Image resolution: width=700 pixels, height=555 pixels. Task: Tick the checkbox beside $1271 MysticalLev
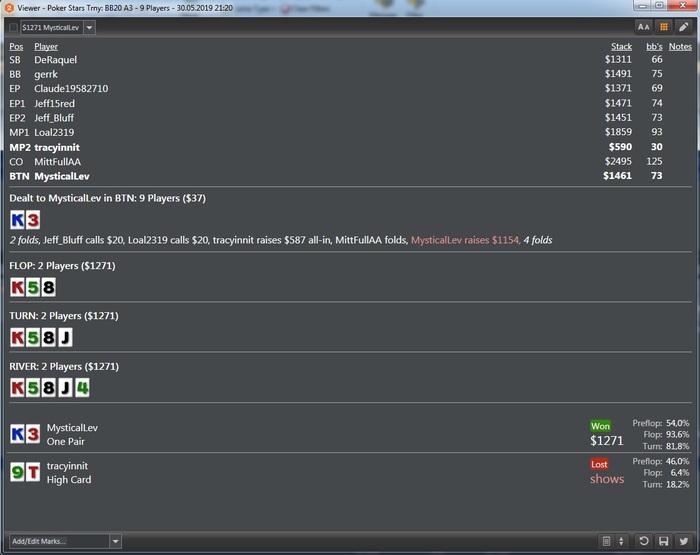[13, 28]
